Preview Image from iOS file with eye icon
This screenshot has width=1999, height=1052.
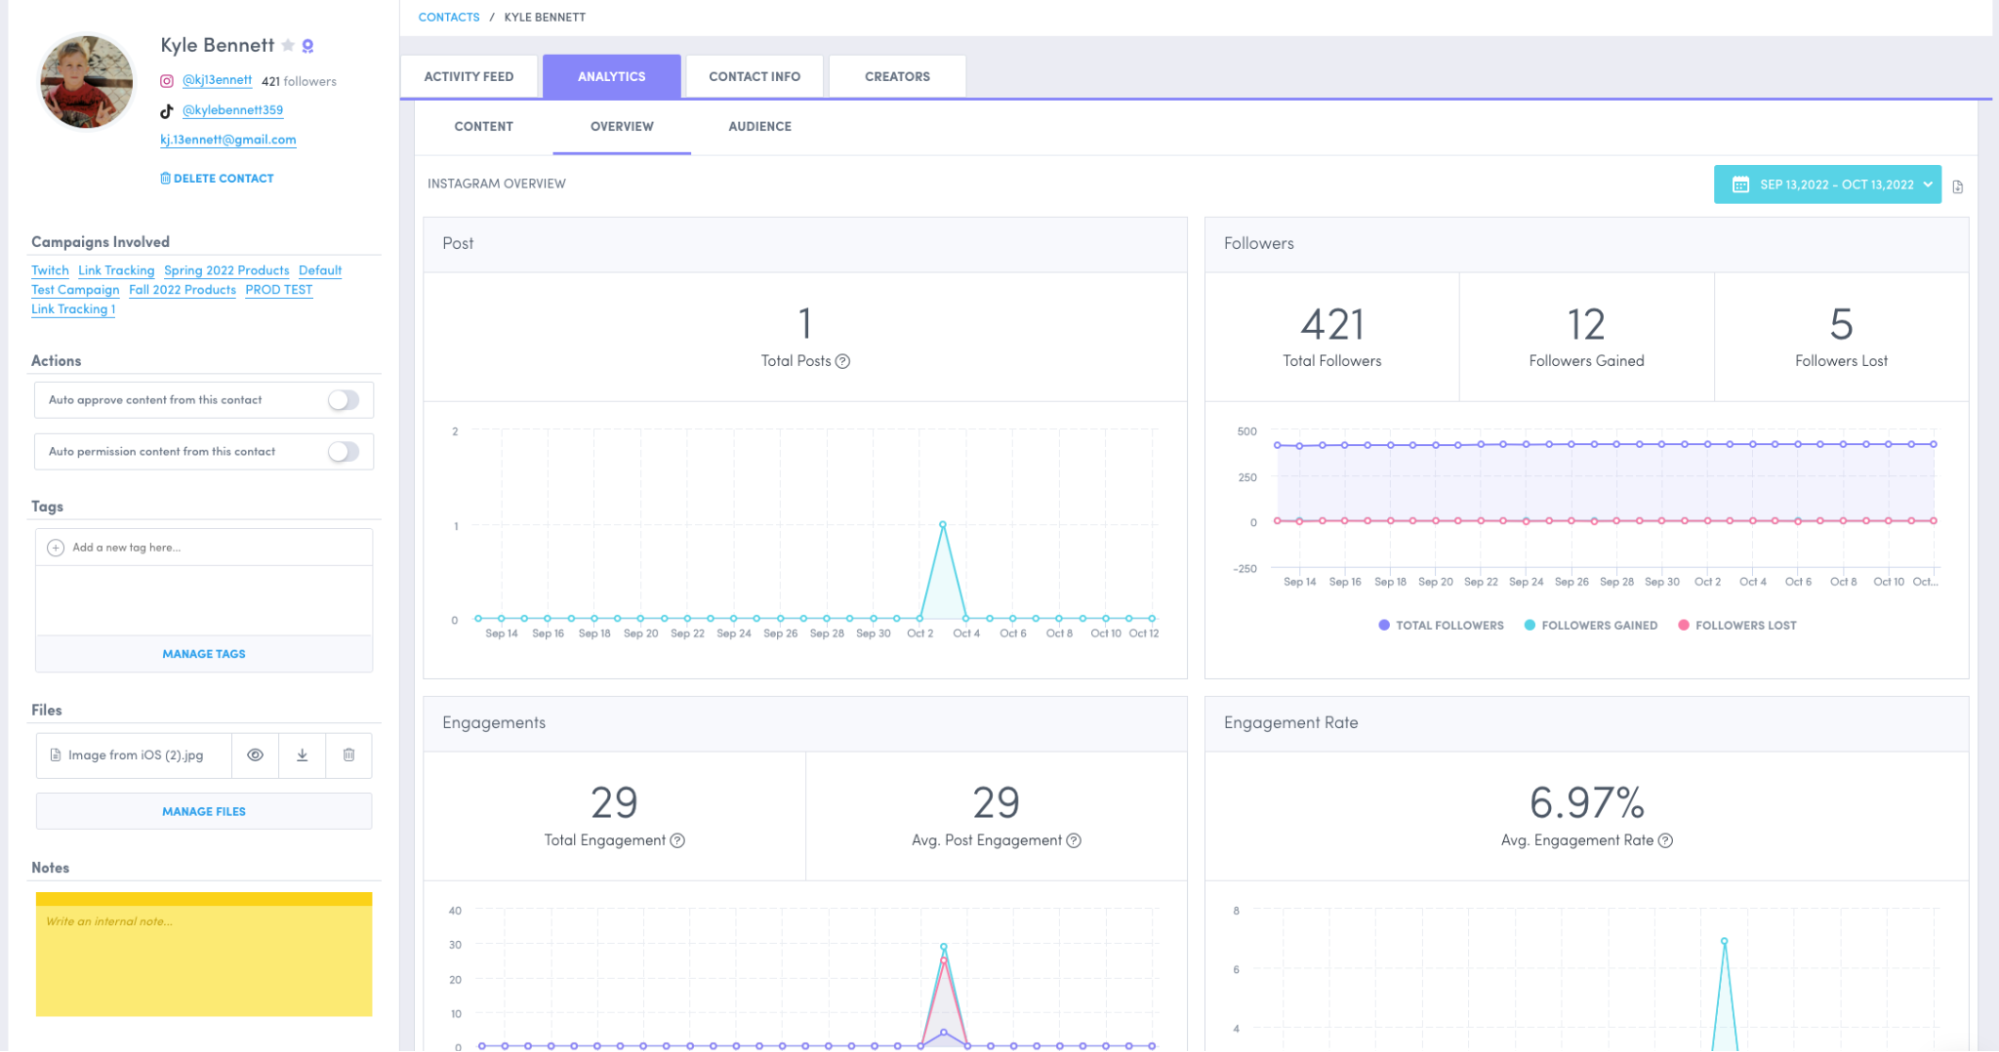tap(255, 755)
